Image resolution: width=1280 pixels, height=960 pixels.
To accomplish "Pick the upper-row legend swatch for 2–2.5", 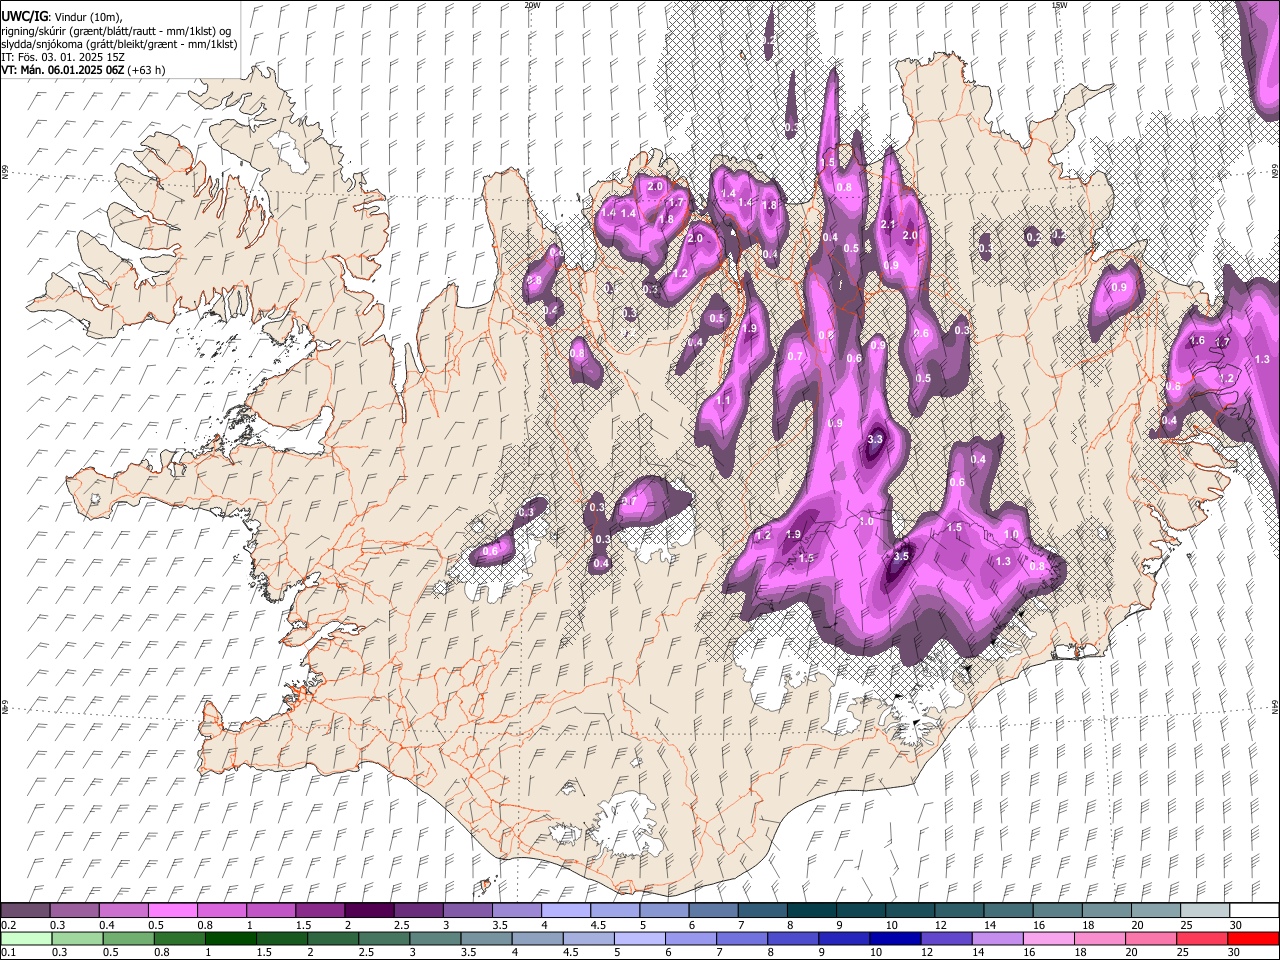I will 368,910.
